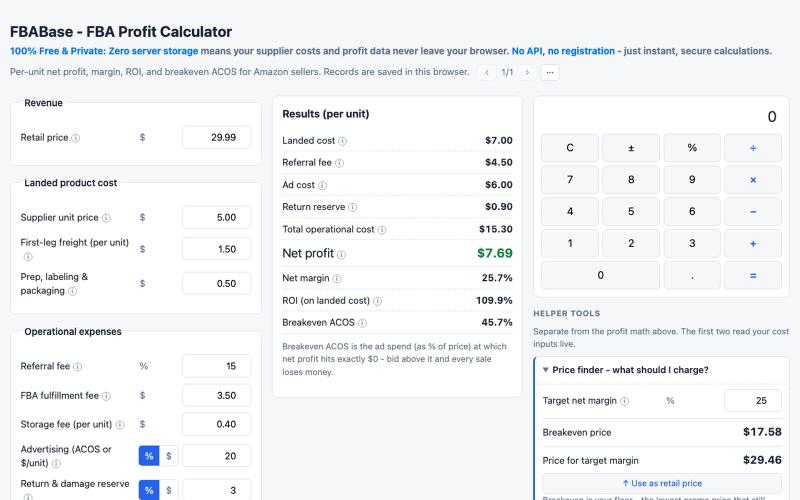Click info icon next to Storage fee (per unit)

click(x=120, y=424)
